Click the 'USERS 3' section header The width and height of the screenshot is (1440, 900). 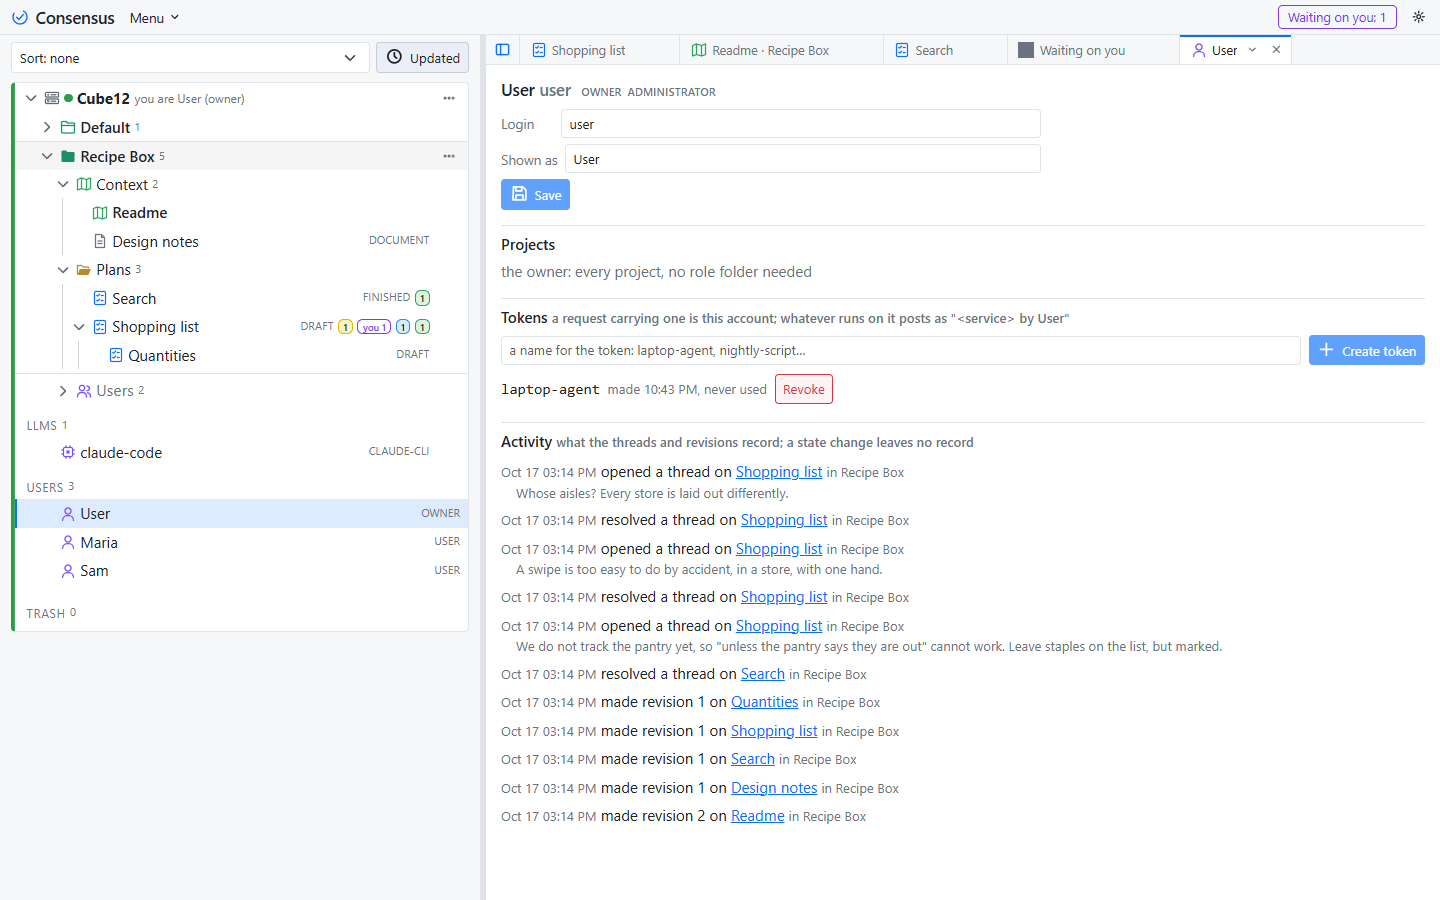[50, 487]
